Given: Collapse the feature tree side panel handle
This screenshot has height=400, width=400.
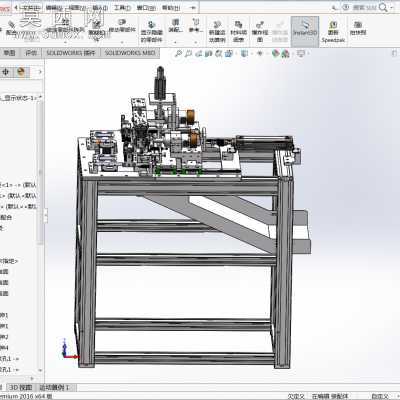Looking at the screenshot, I should (45, 215).
